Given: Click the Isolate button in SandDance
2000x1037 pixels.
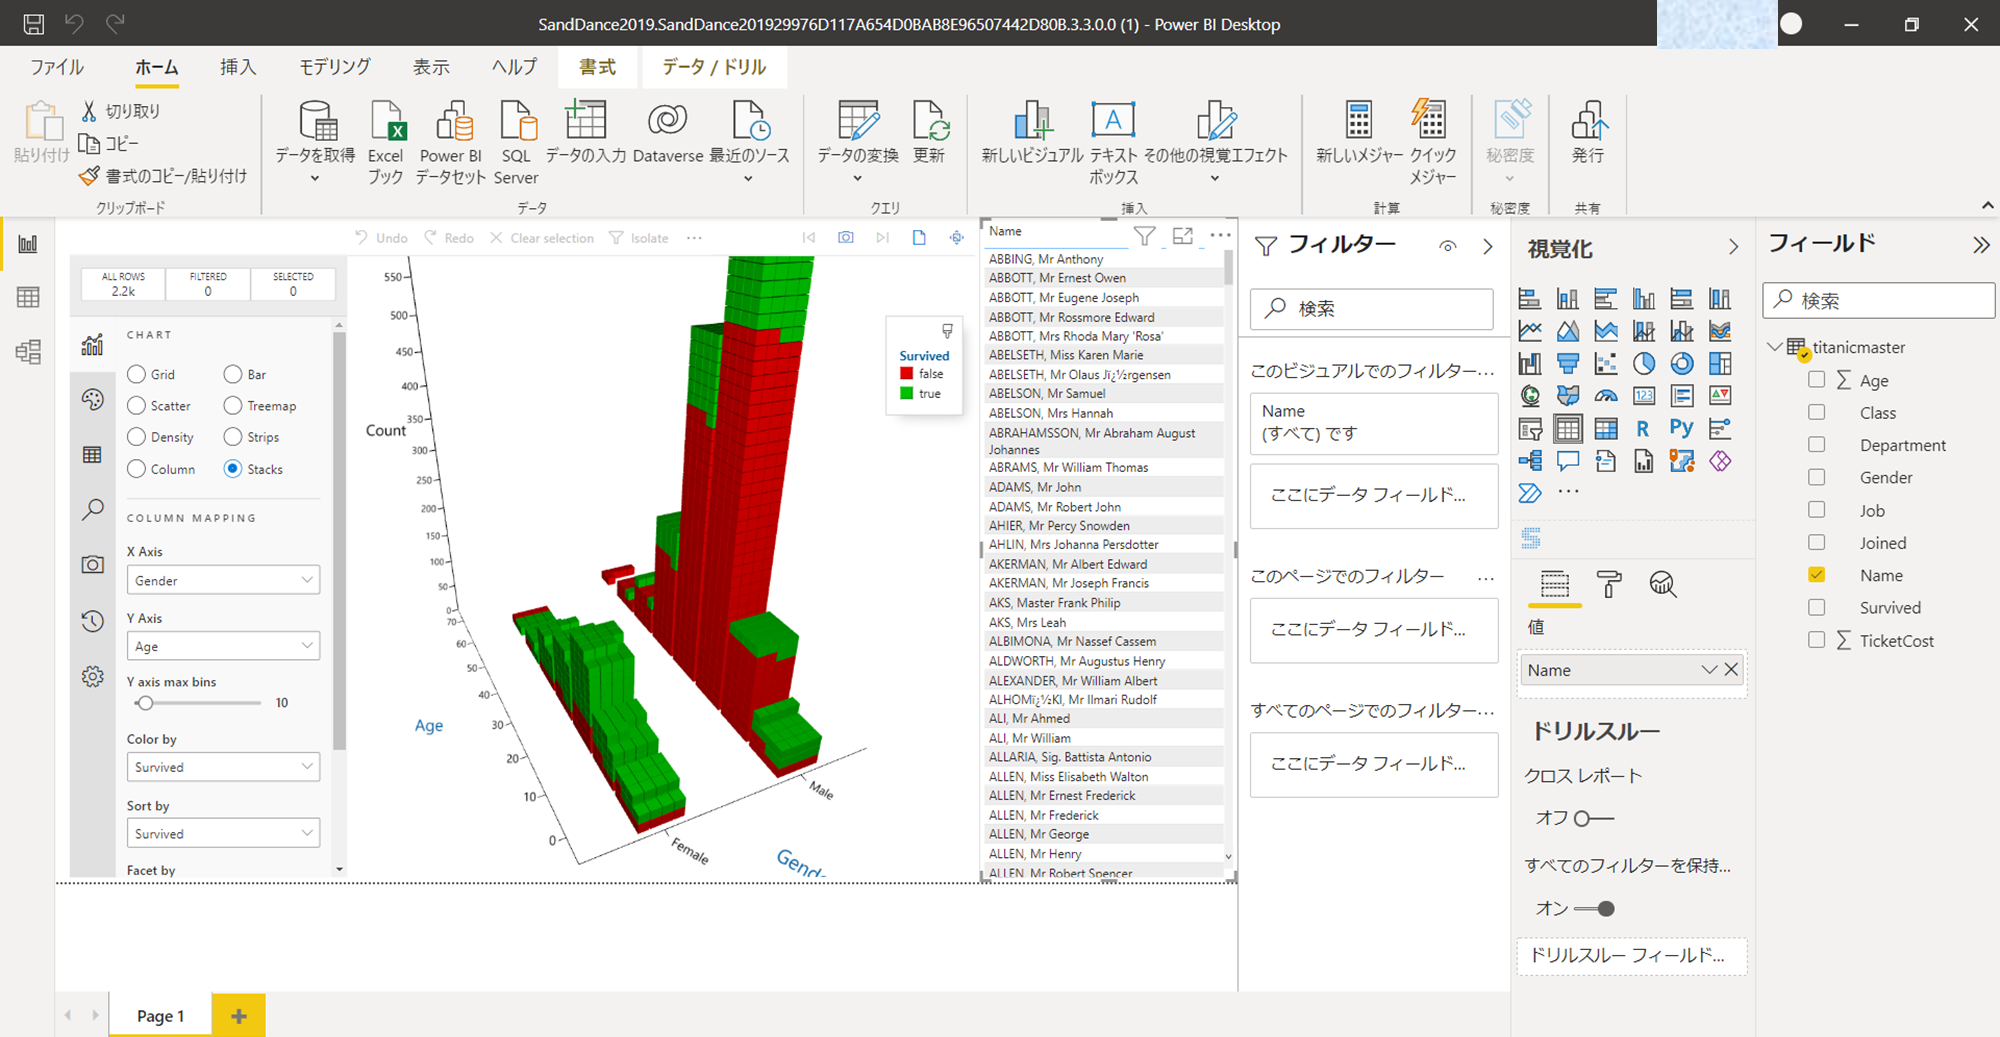Looking at the screenshot, I should point(639,238).
